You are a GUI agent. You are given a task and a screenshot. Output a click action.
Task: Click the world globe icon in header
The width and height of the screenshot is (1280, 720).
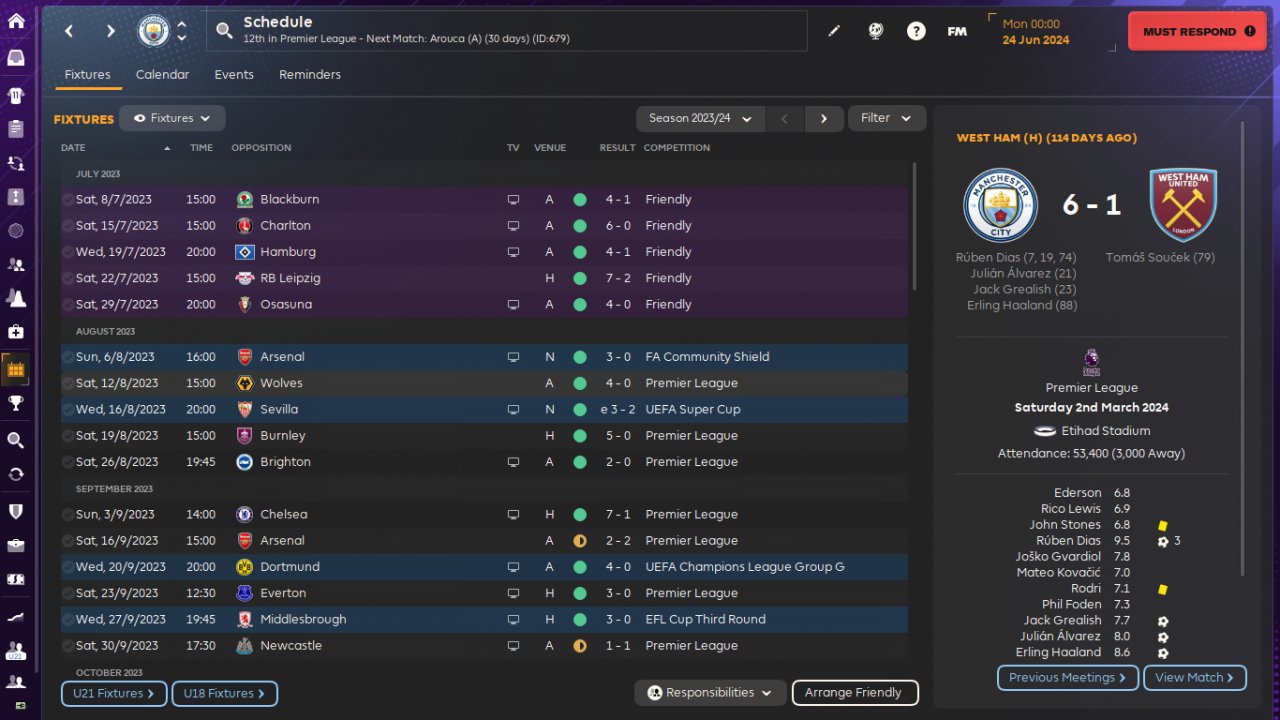[876, 31]
